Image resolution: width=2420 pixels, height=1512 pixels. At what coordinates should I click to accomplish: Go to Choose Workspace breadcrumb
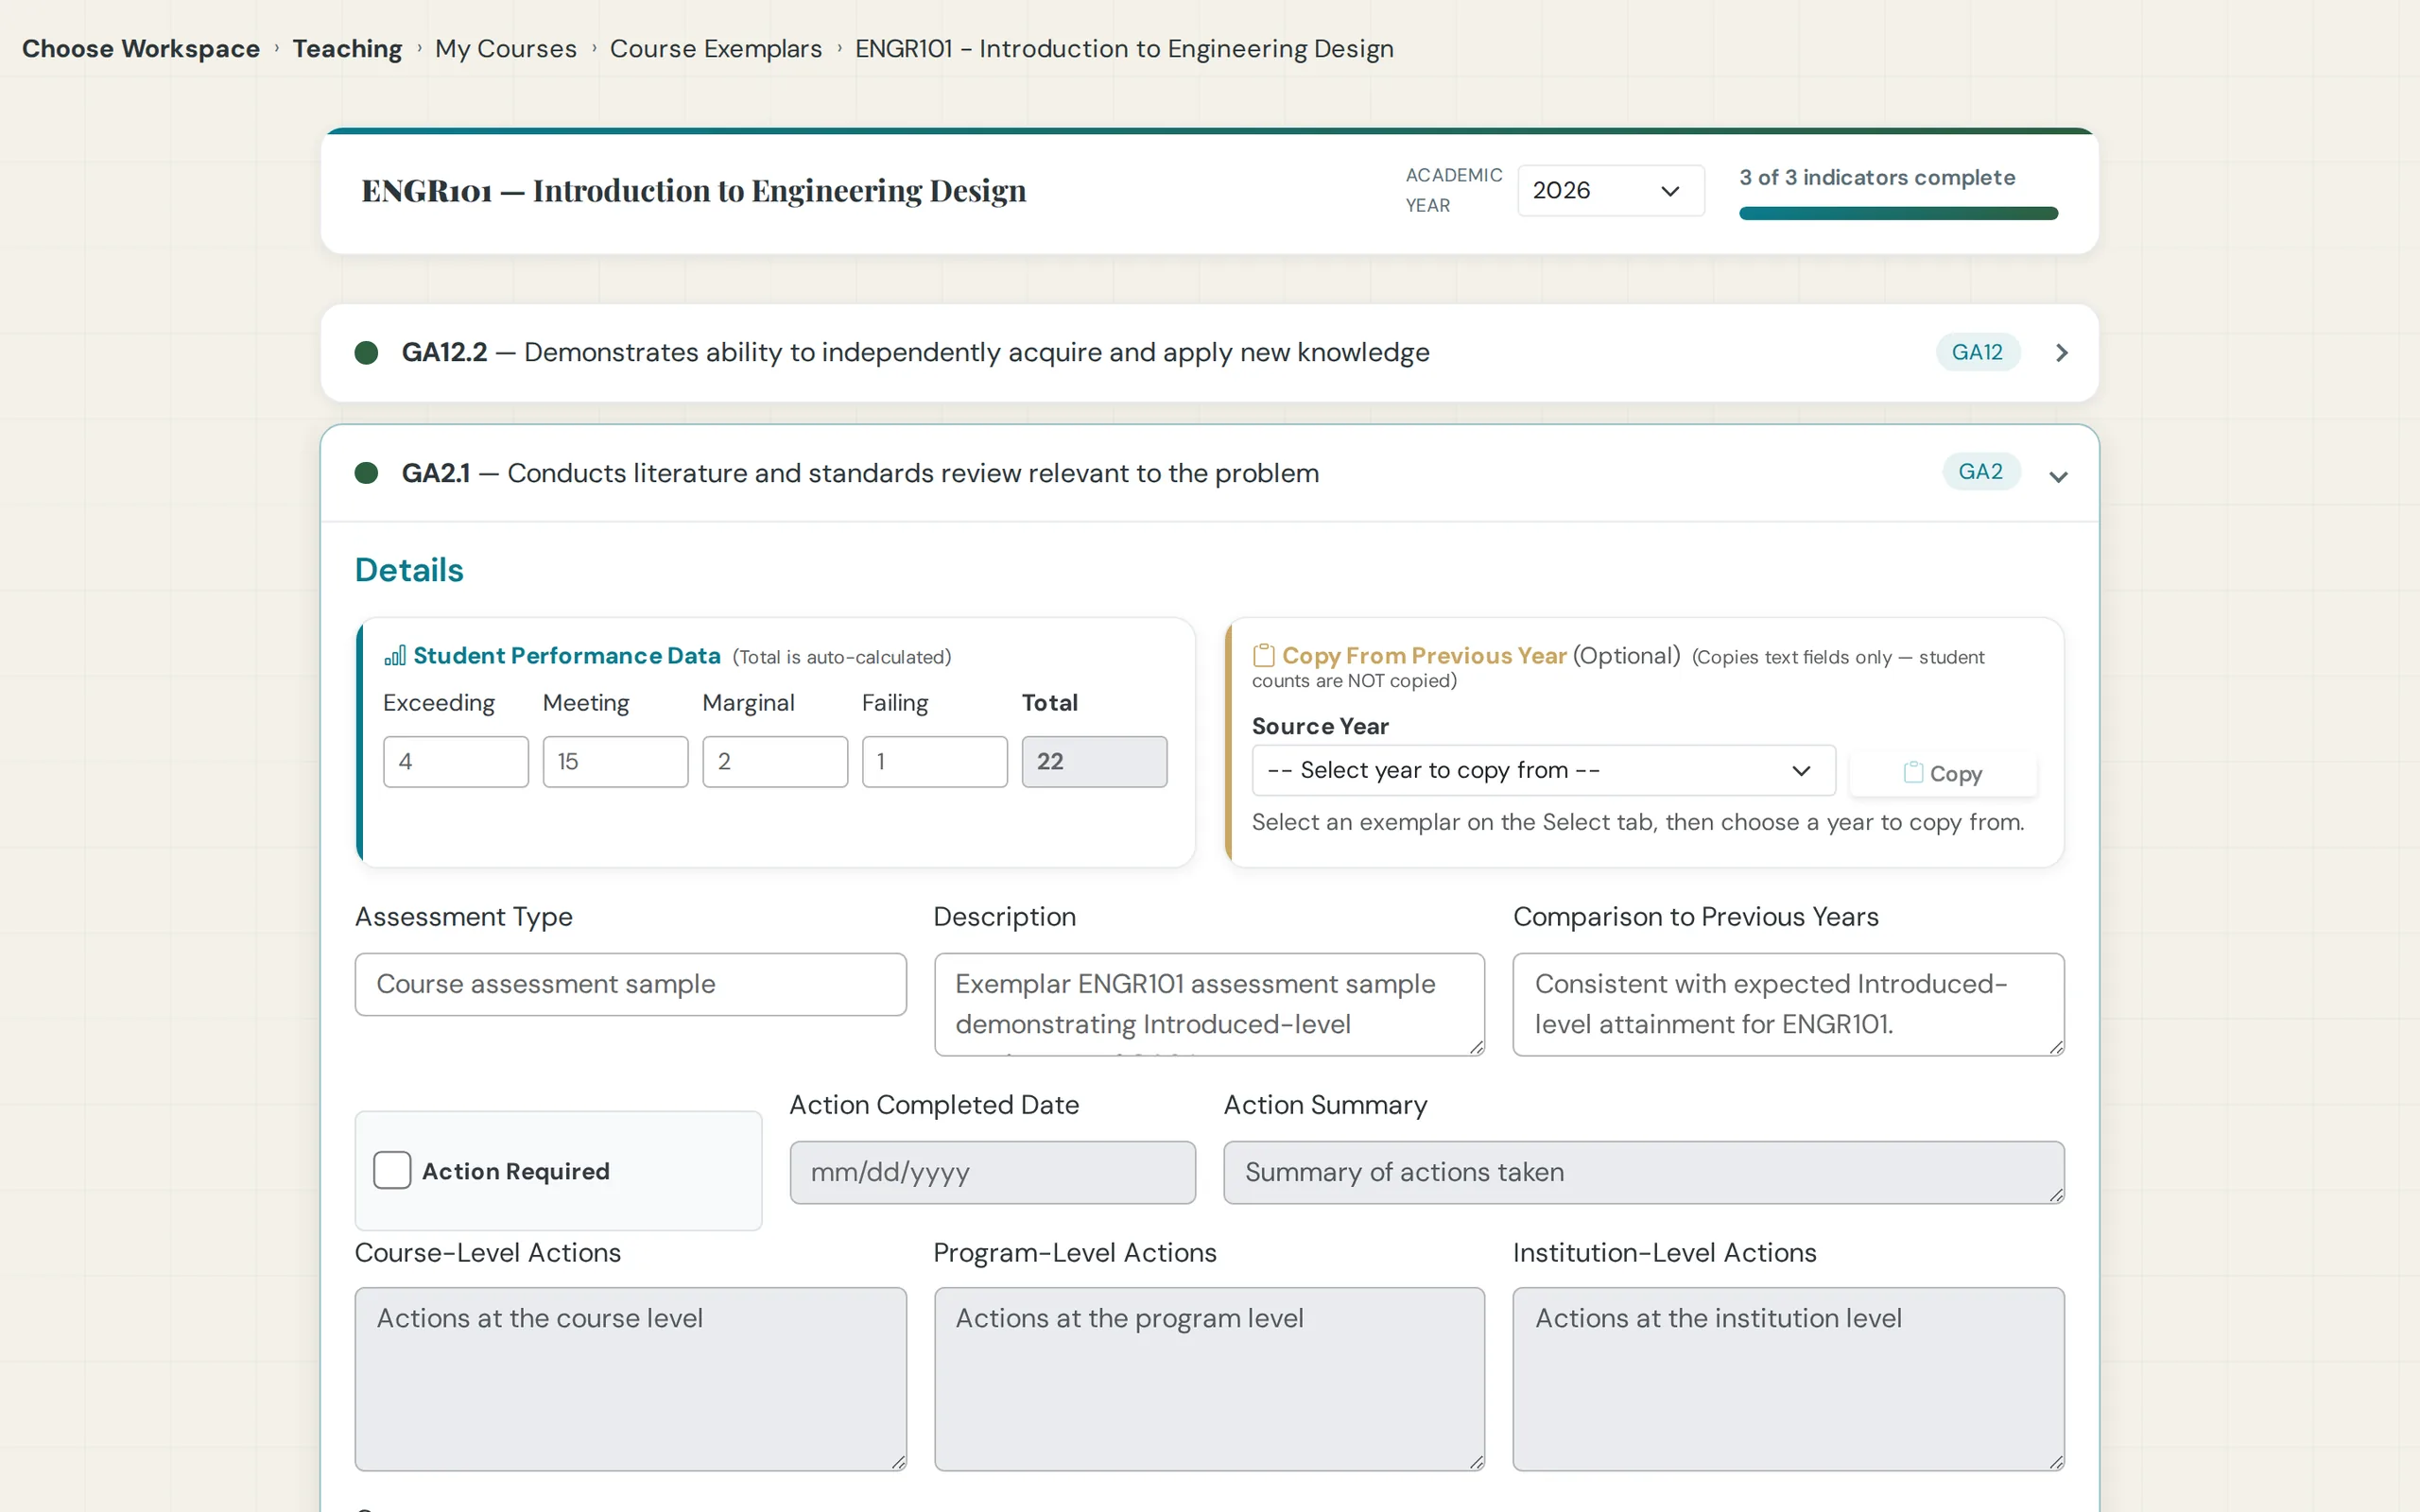point(141,49)
